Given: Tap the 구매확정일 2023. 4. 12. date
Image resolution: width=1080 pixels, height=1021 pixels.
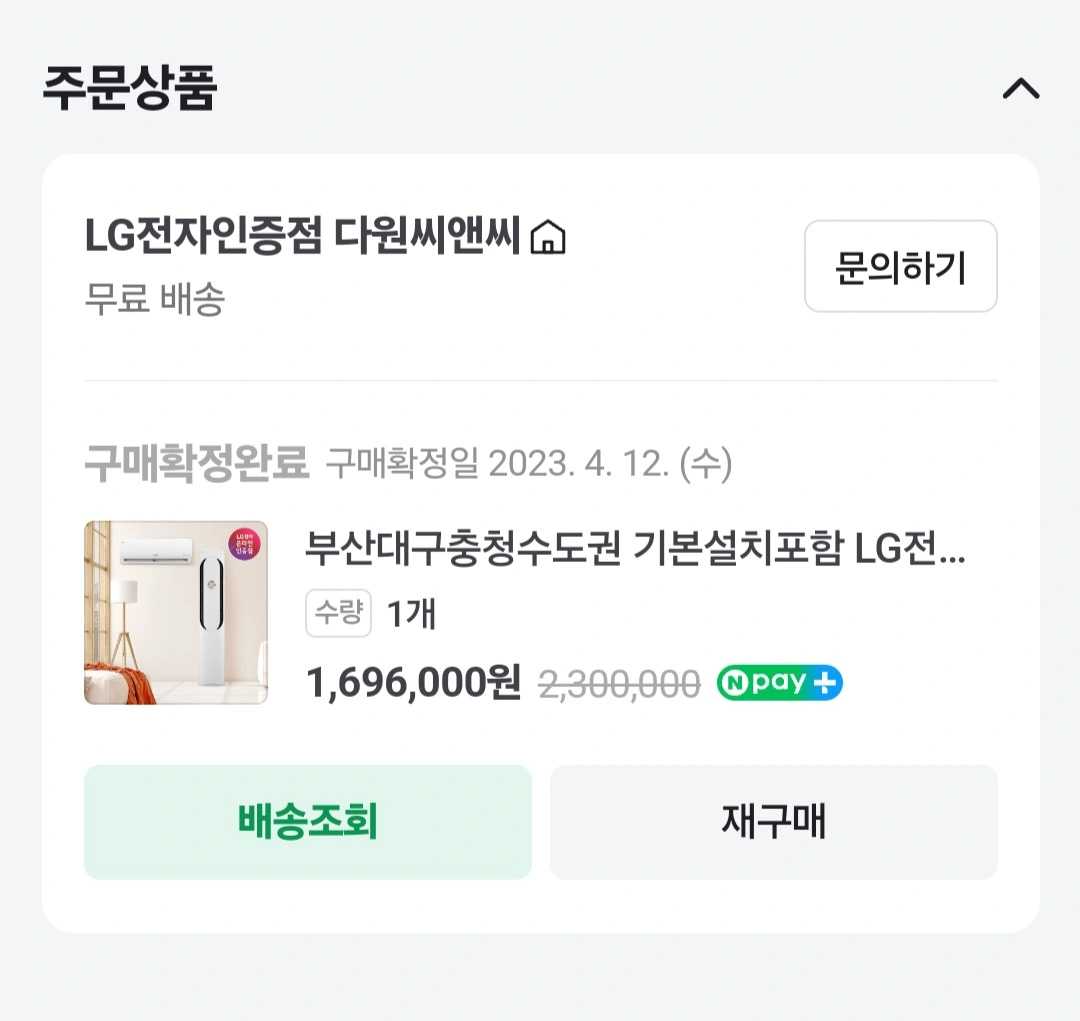Looking at the screenshot, I should pos(529,464).
